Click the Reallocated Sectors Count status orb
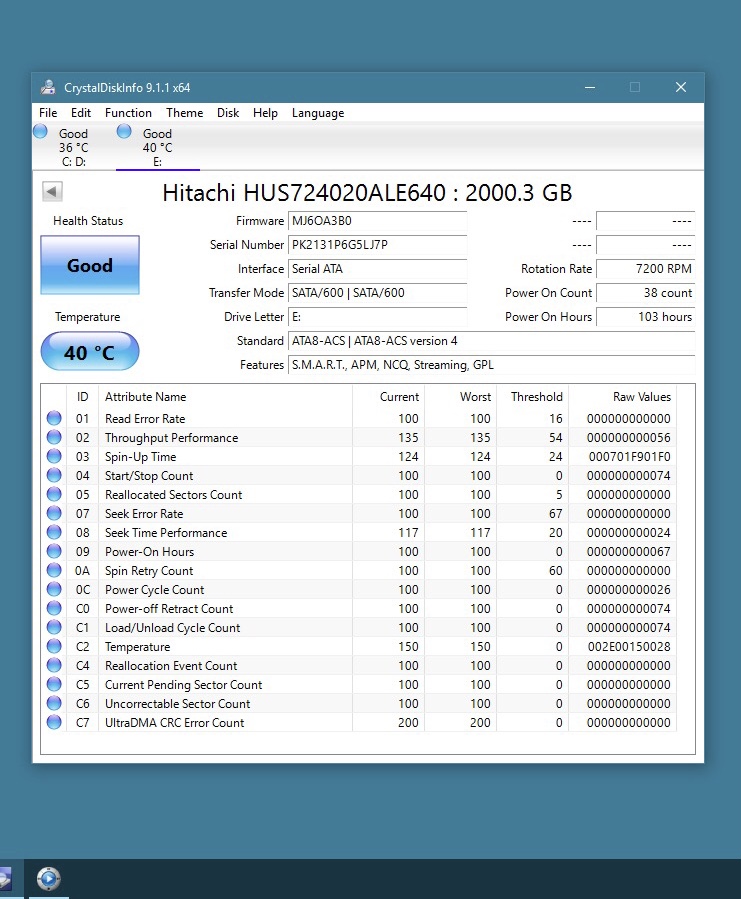The height and width of the screenshot is (899, 741). pos(54,494)
